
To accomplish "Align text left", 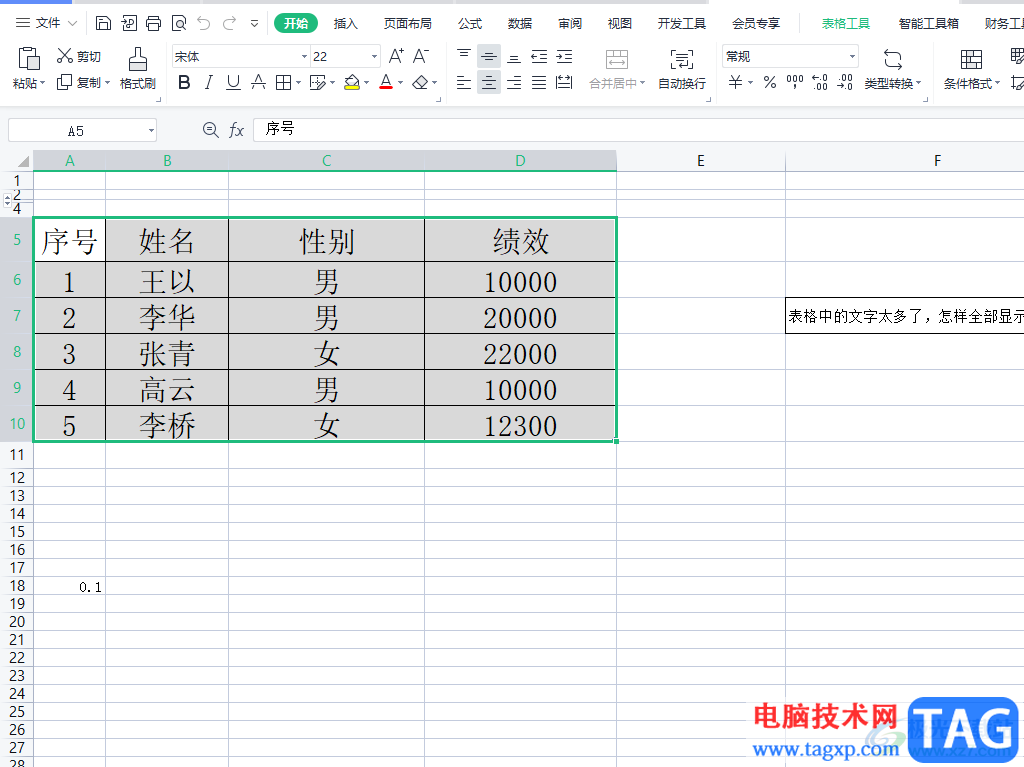I will point(464,82).
